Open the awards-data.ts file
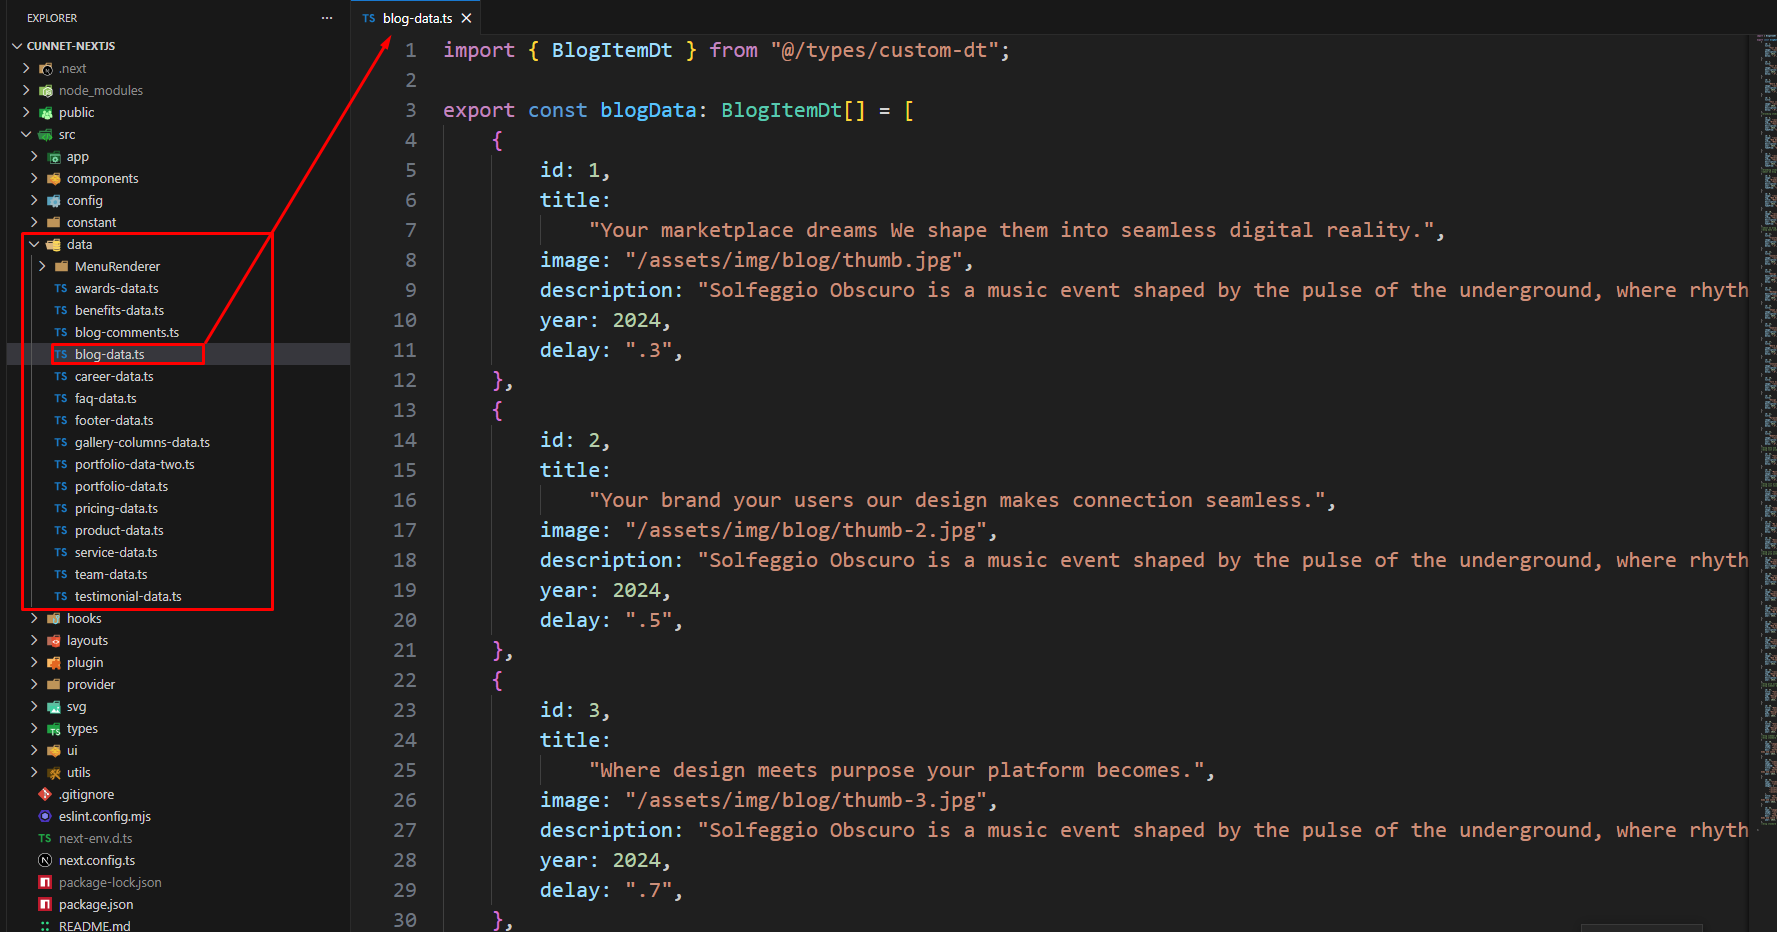Image resolution: width=1777 pixels, height=932 pixels. [x=116, y=288]
